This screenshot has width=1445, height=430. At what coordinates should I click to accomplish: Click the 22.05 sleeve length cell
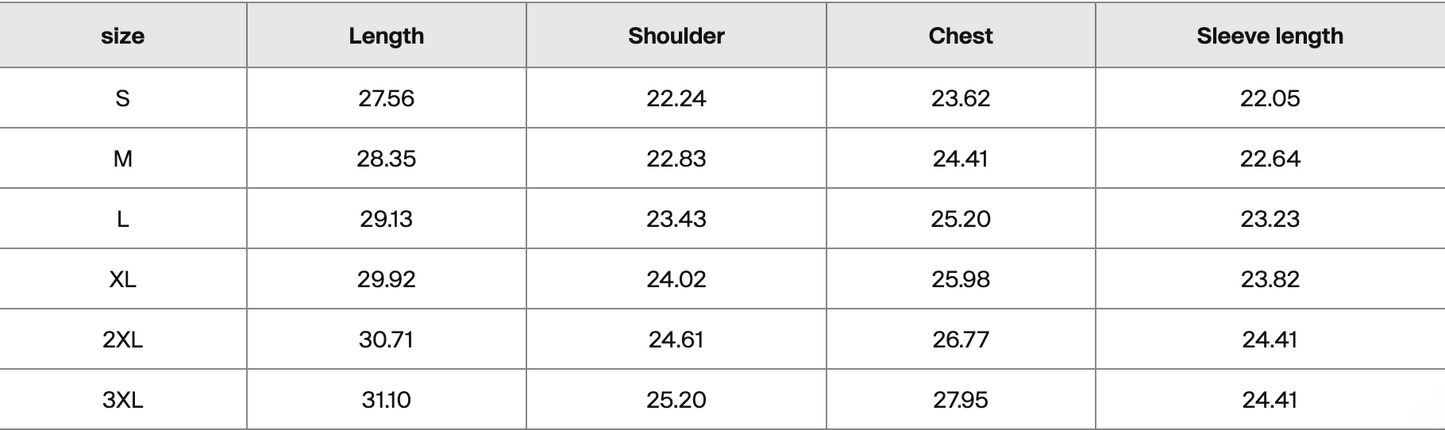point(1270,98)
